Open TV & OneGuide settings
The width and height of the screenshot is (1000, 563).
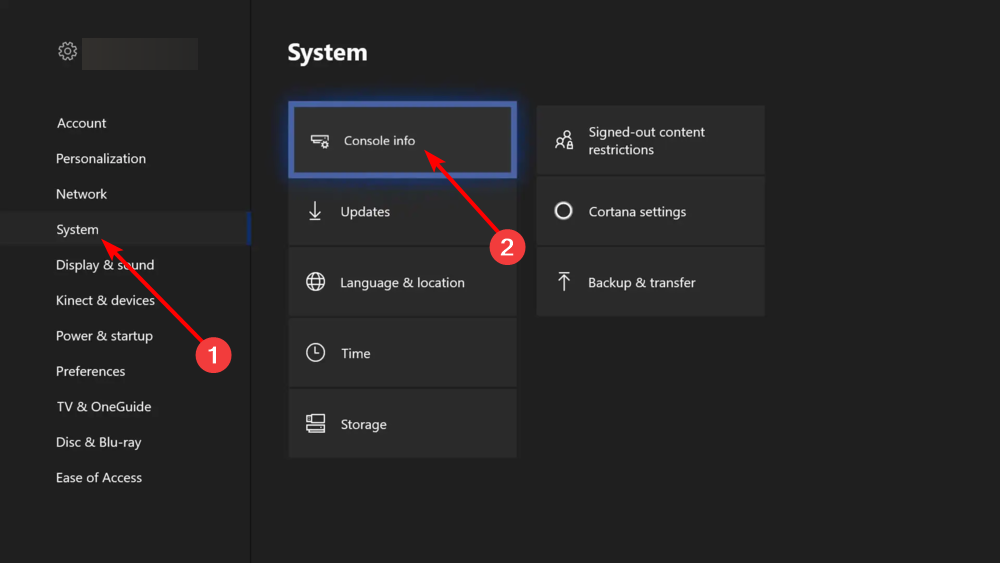tap(104, 407)
